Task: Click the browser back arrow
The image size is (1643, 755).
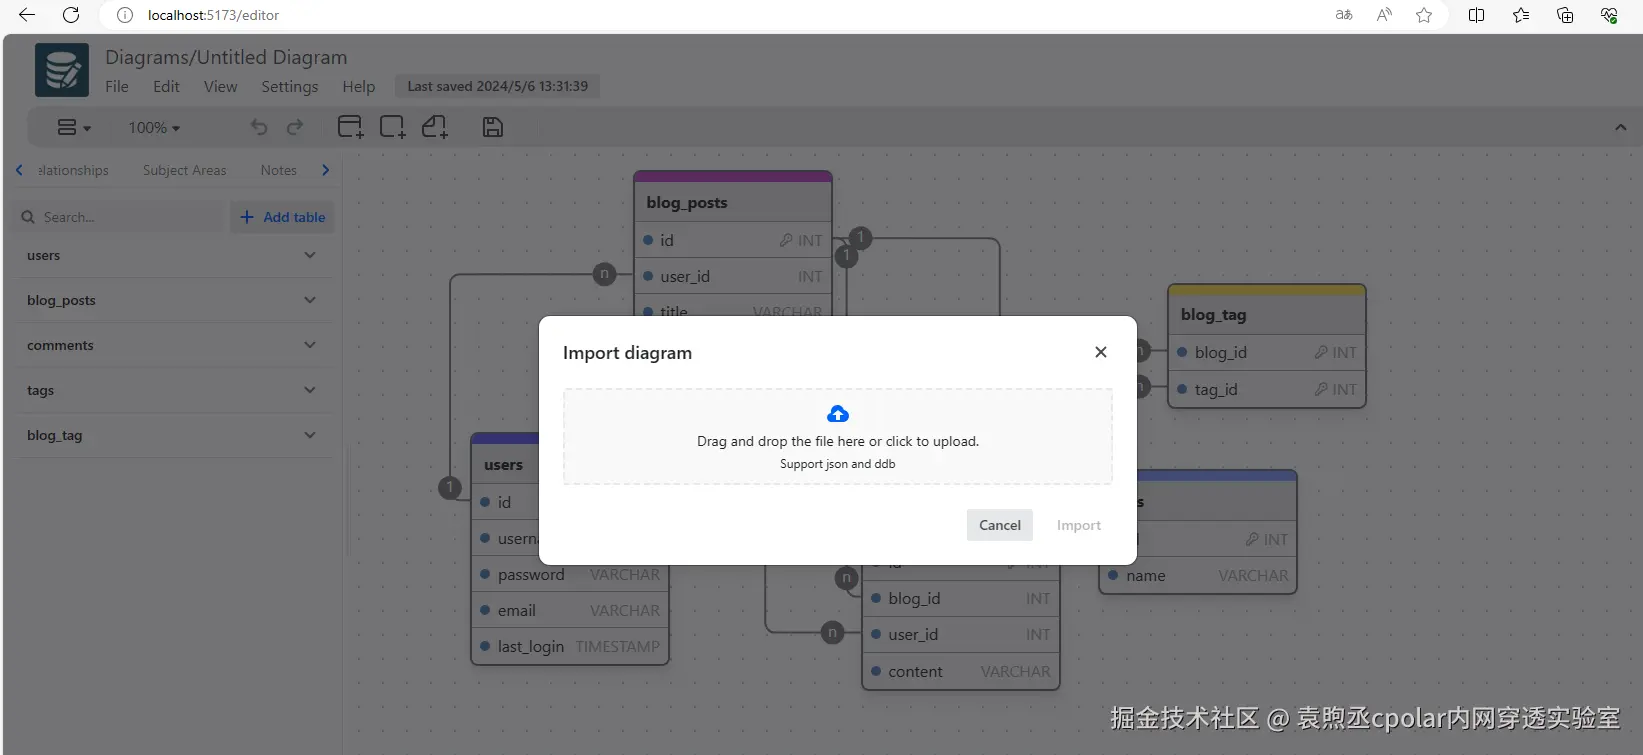Action: 27,15
